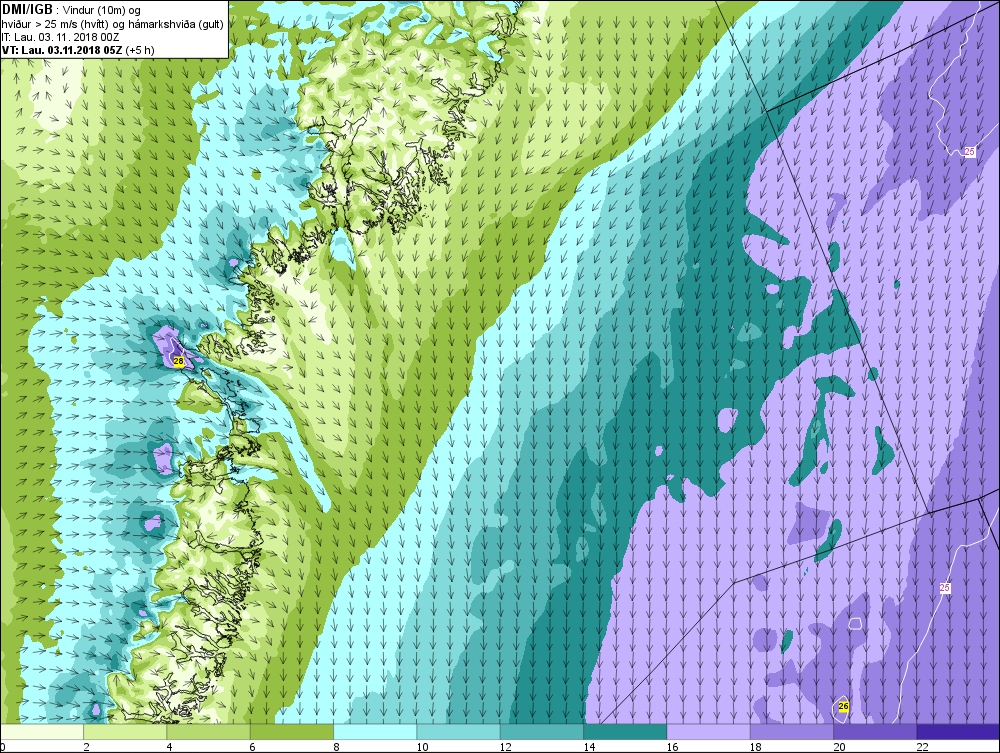The image size is (1000, 753).
Task: Click the legend scale number '0'
Action: 3,747
